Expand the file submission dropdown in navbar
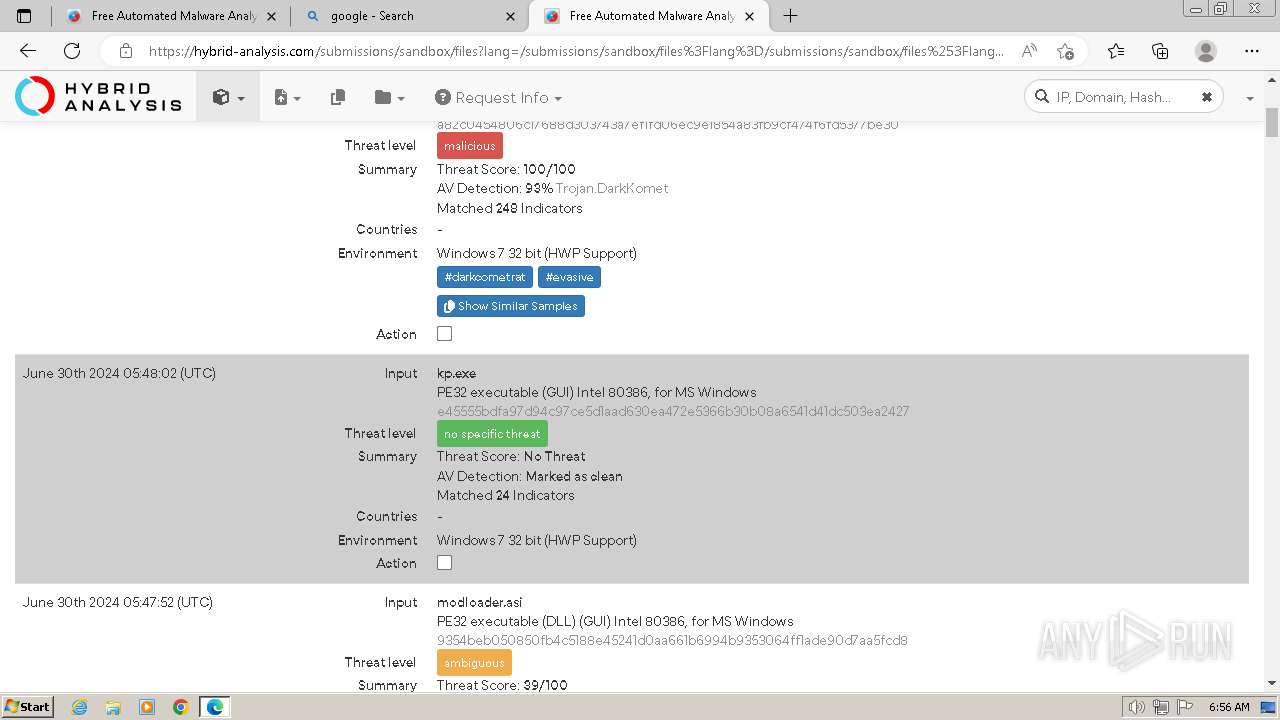Image resolution: width=1280 pixels, height=720 pixels. 287,97
